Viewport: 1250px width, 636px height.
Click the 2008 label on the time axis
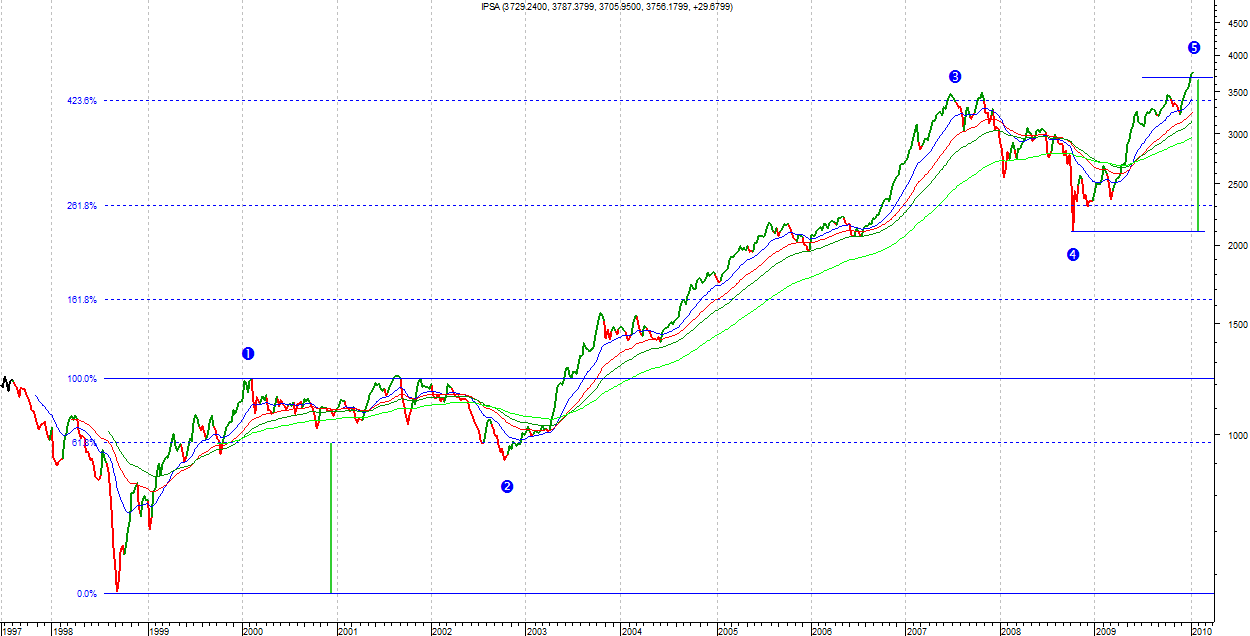(x=1010, y=631)
